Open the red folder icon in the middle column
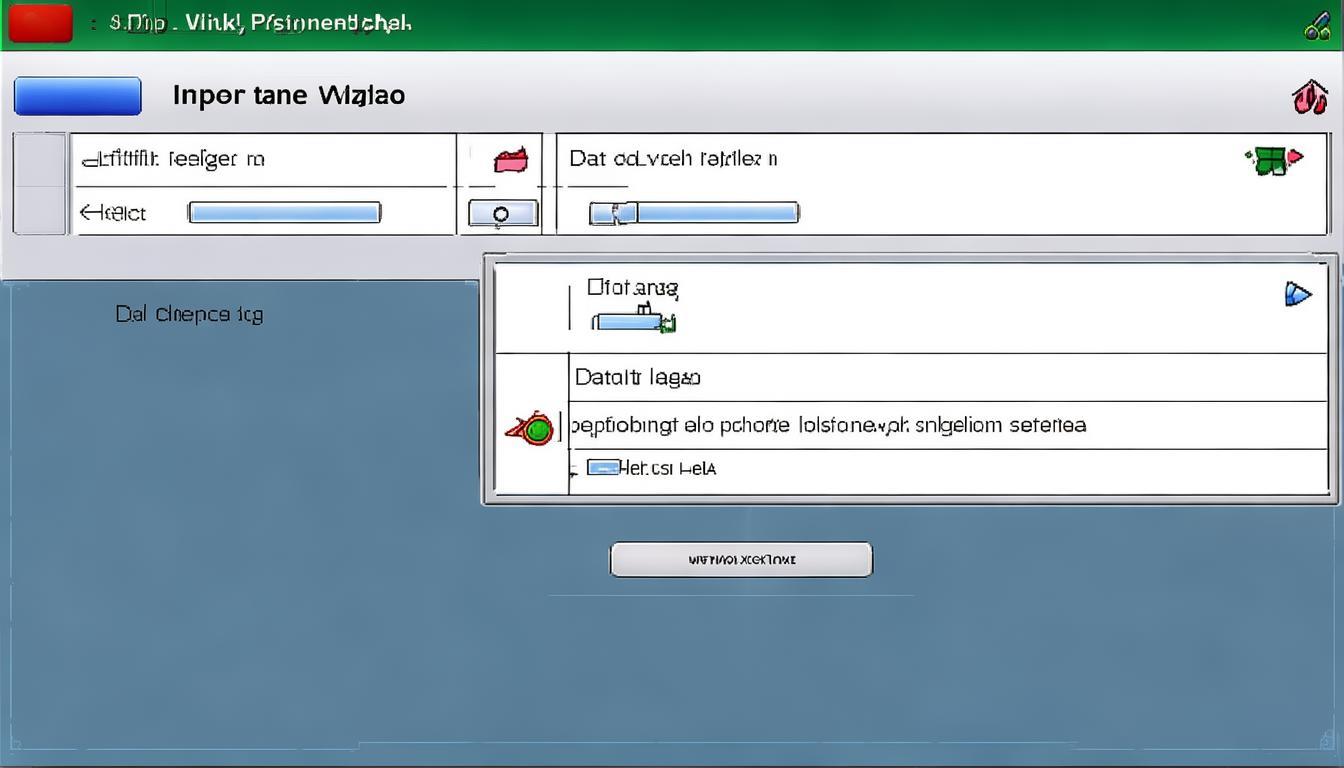The image size is (1344, 768). coord(510,160)
